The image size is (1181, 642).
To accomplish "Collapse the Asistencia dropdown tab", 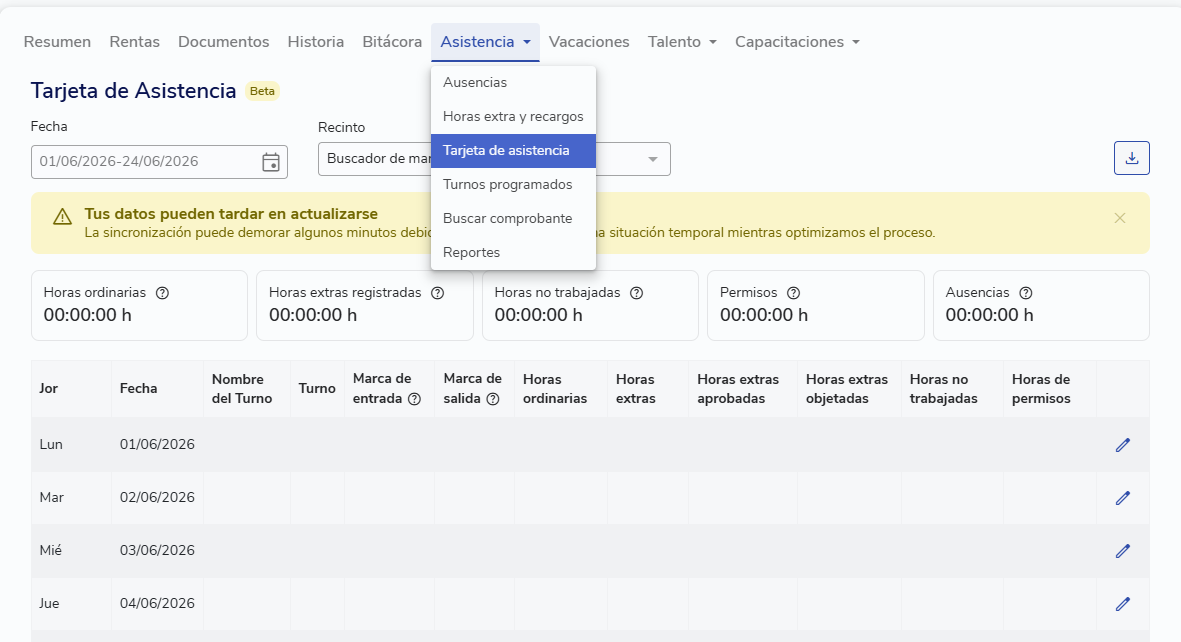I will 485,42.
